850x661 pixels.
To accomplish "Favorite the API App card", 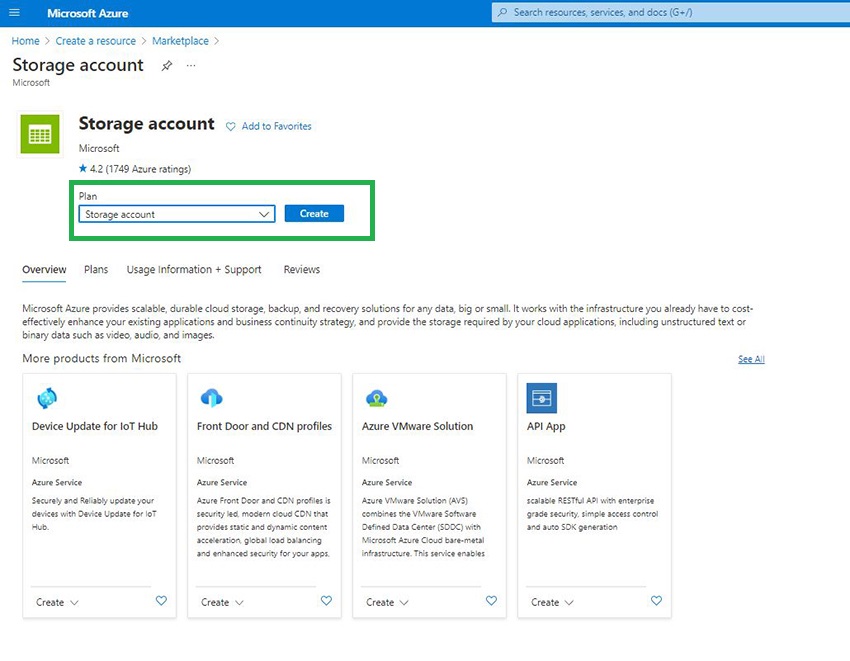I will (x=656, y=601).
